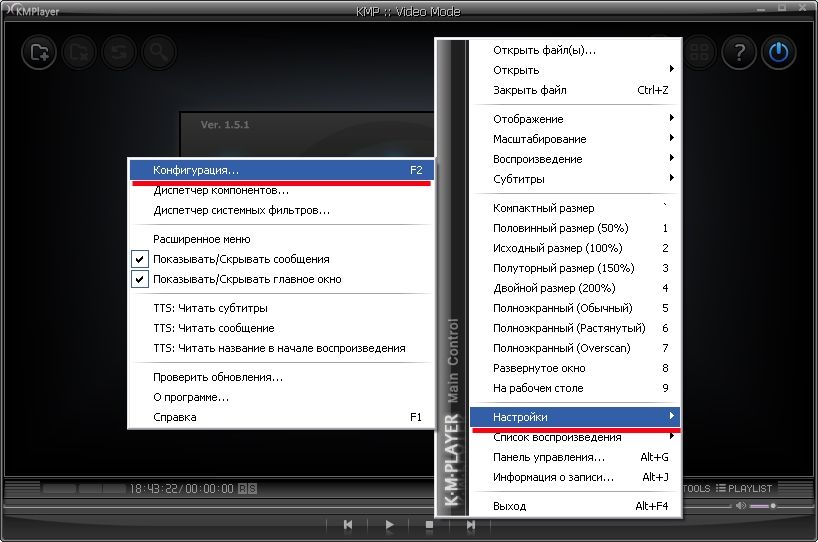This screenshot has height=542, width=818.
Task: Select Полуторный размер (150%)
Action: pos(575,268)
